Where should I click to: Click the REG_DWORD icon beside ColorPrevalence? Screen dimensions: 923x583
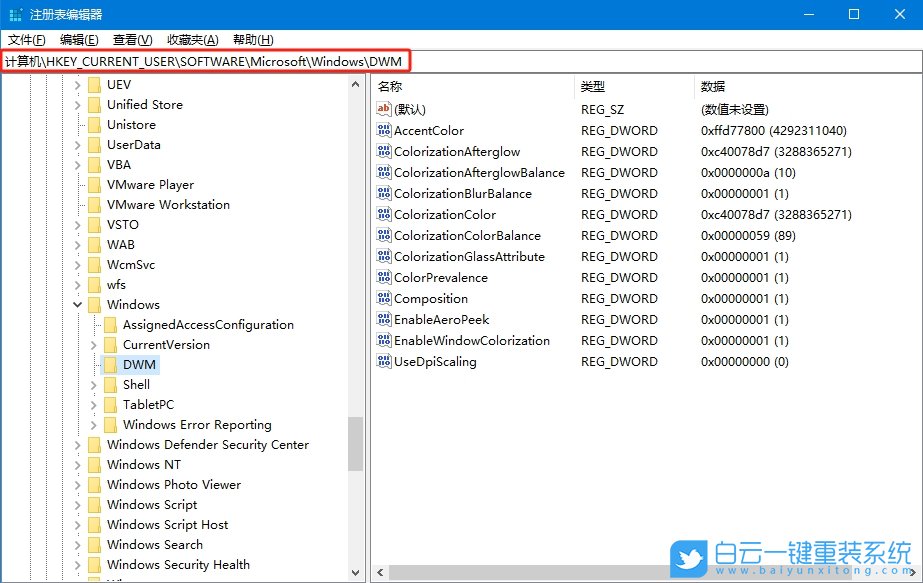tap(383, 277)
